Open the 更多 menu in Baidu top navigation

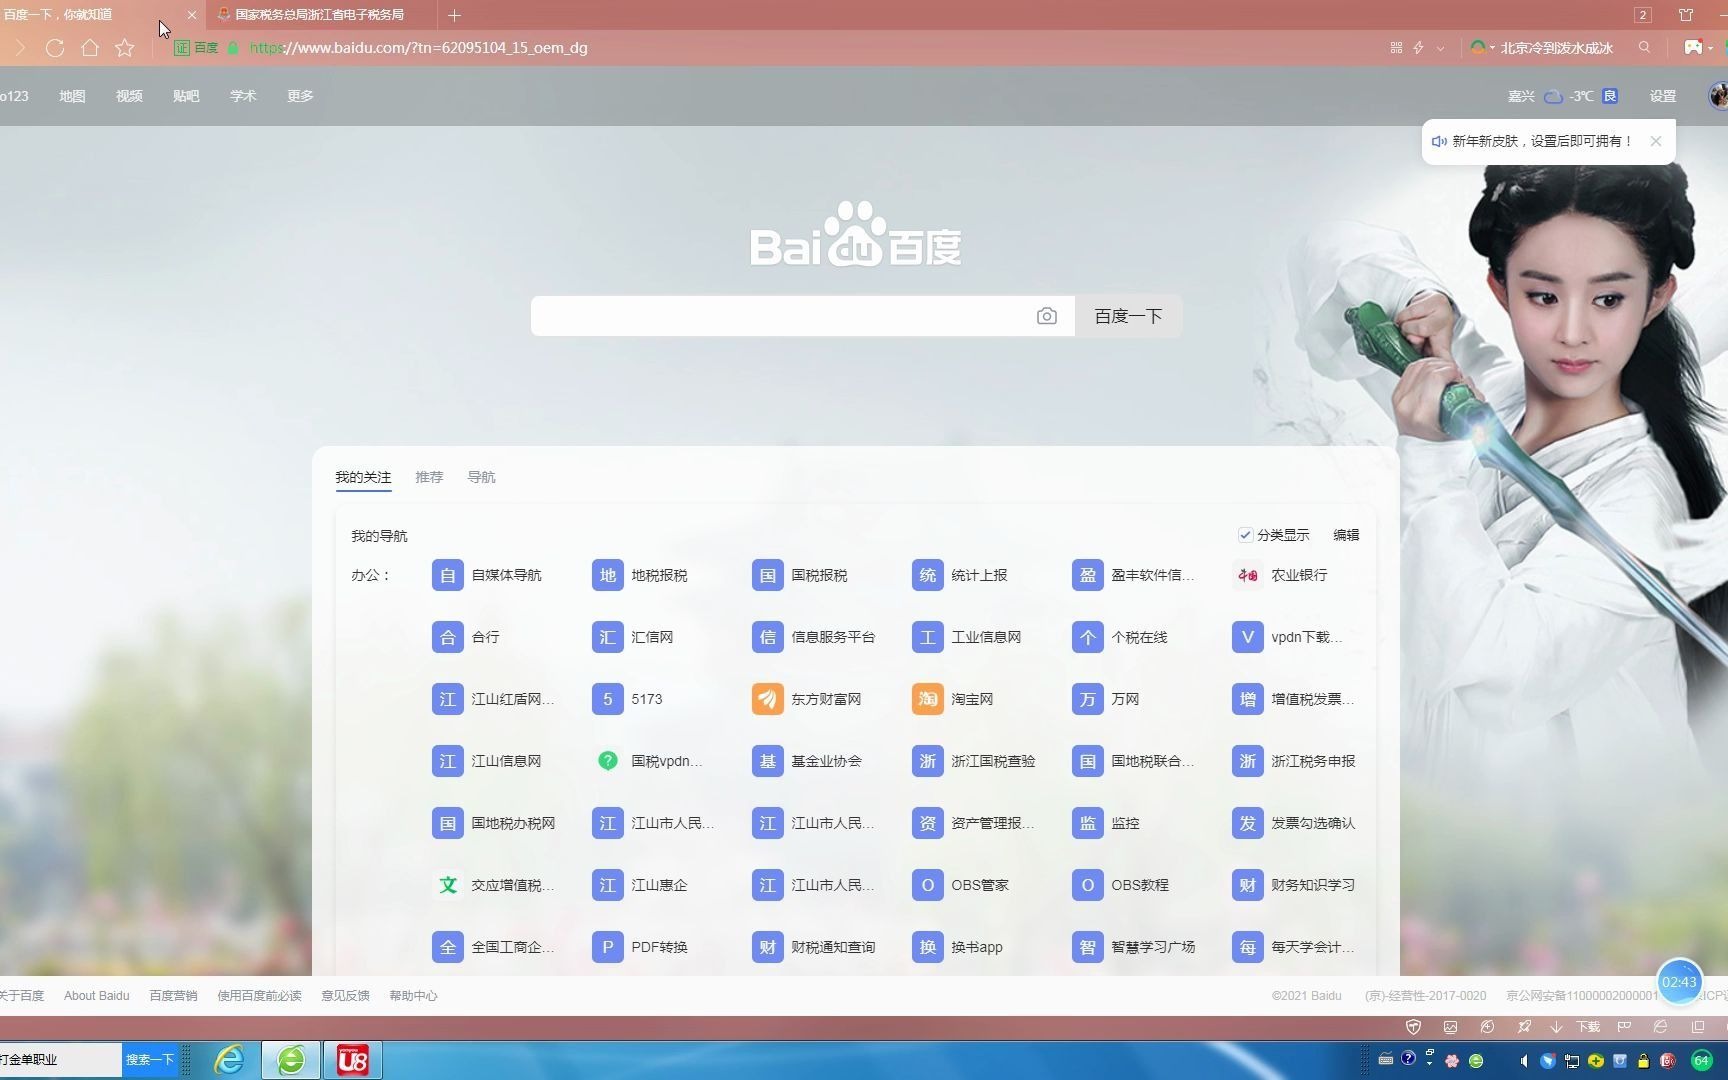click(300, 96)
